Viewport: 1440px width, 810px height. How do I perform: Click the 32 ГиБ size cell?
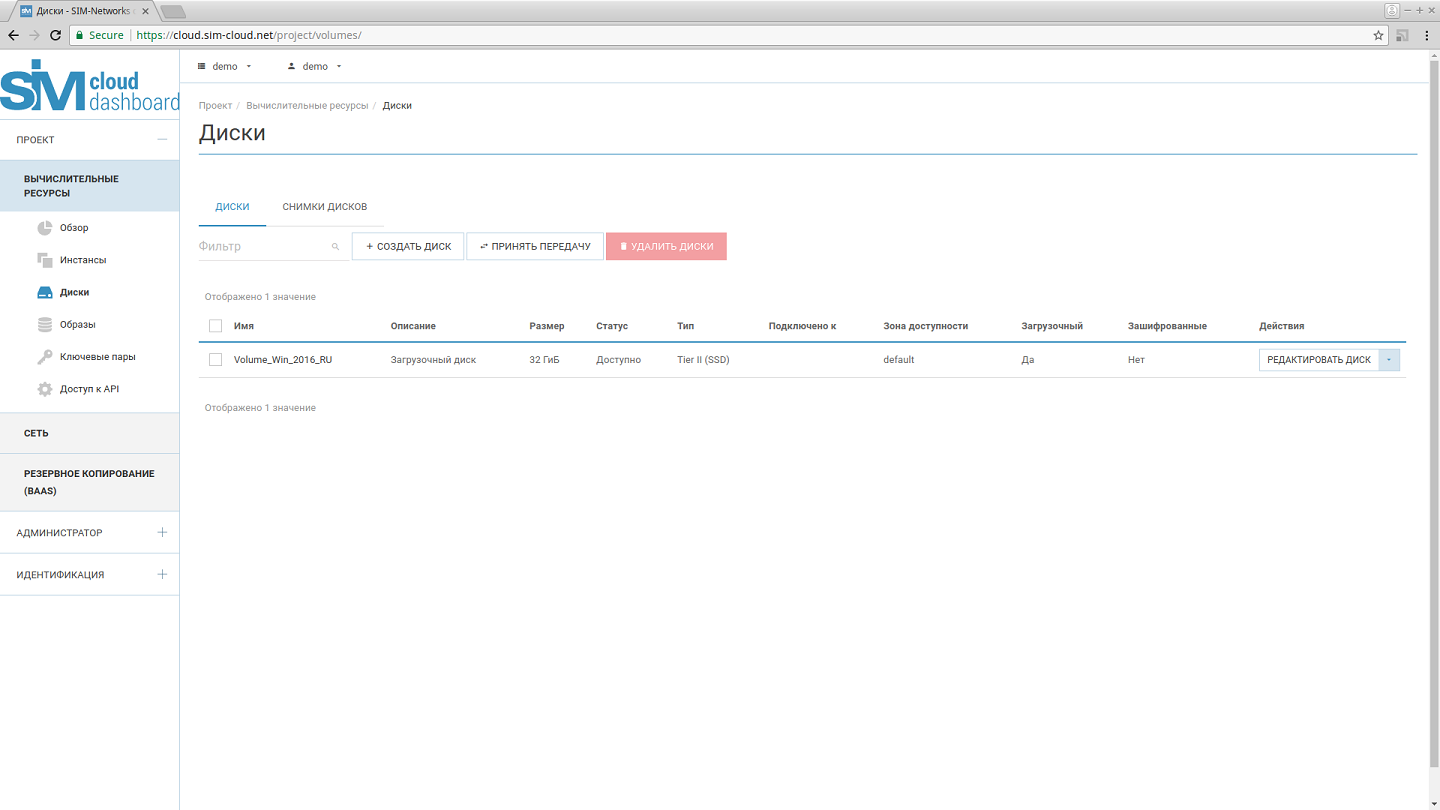[x=544, y=360]
